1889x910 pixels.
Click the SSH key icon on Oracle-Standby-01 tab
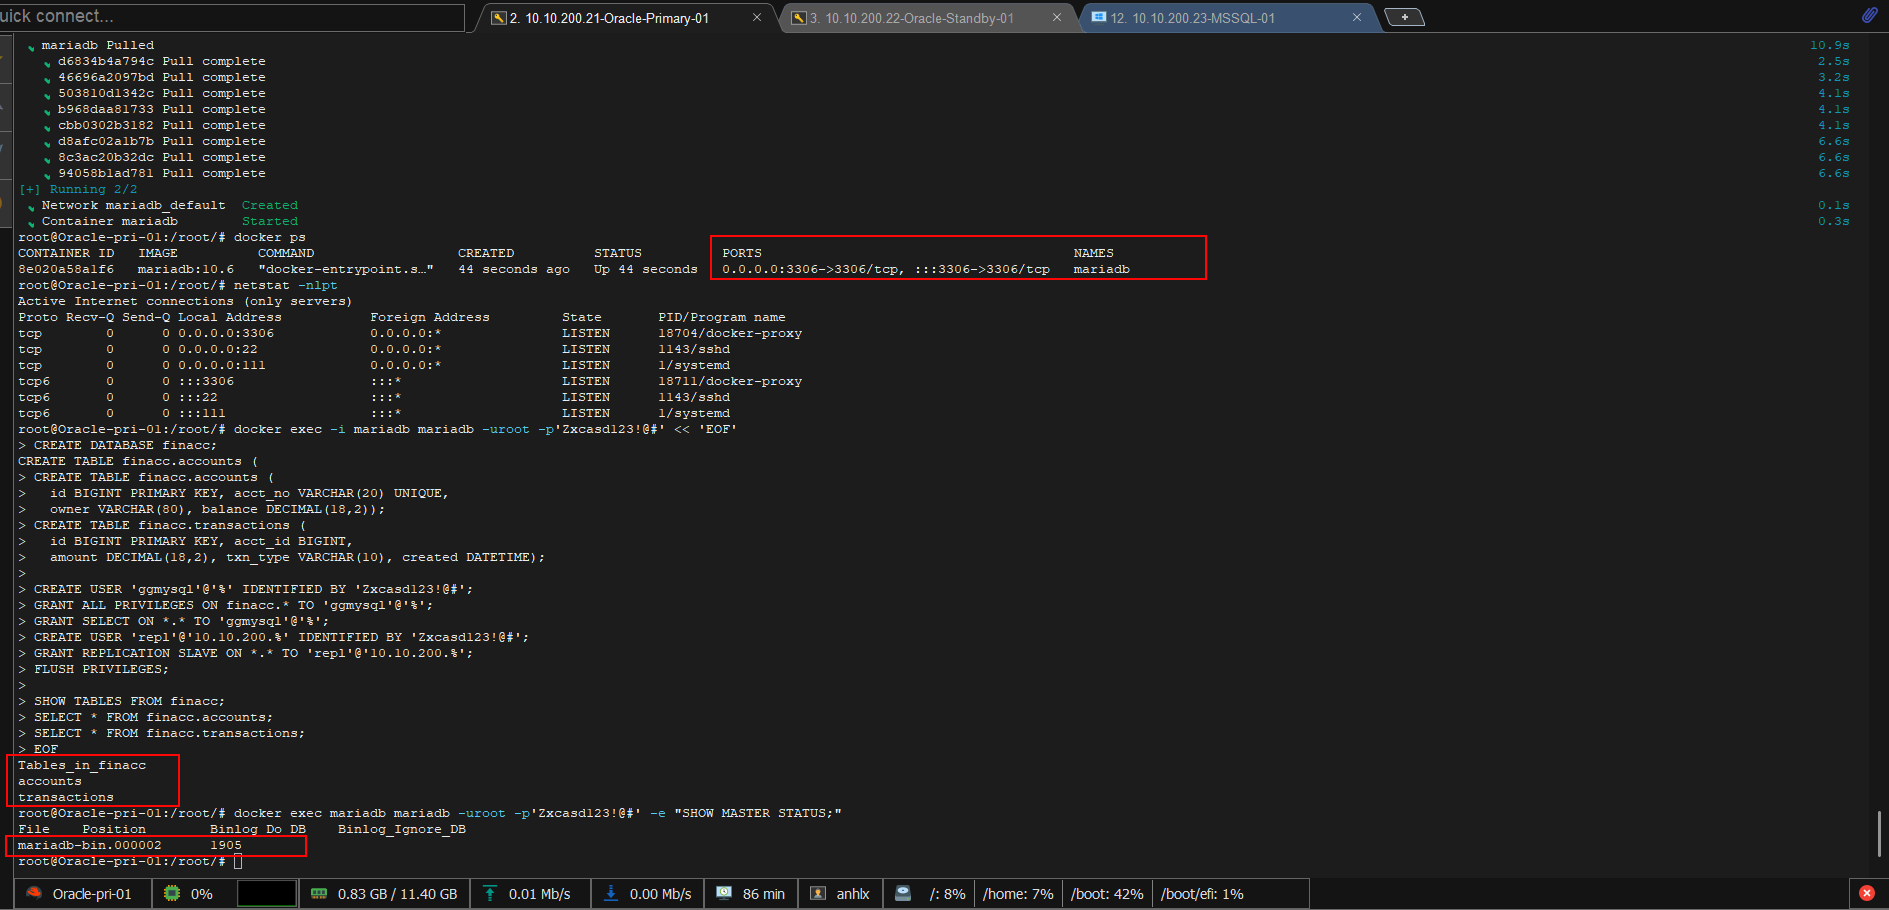799,18
